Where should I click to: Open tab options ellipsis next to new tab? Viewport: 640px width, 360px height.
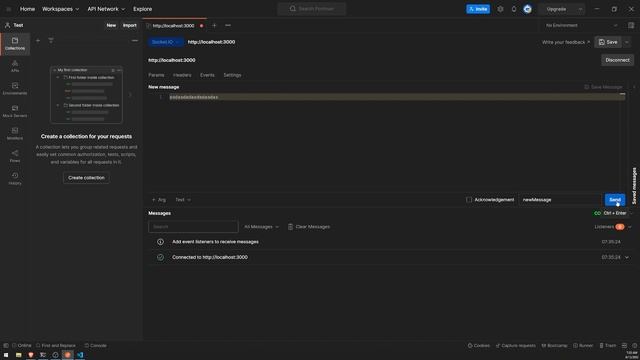tap(228, 25)
